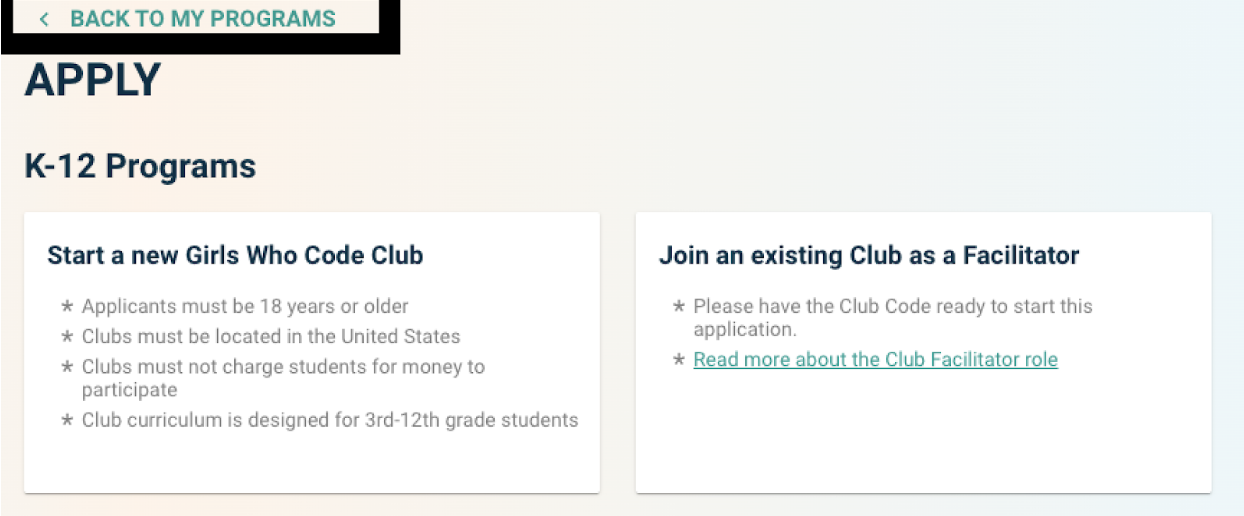This screenshot has height=516, width=1244.
Task: Select the "Start a new Girls Who Code Club" heading
Action: pyautogui.click(x=235, y=255)
